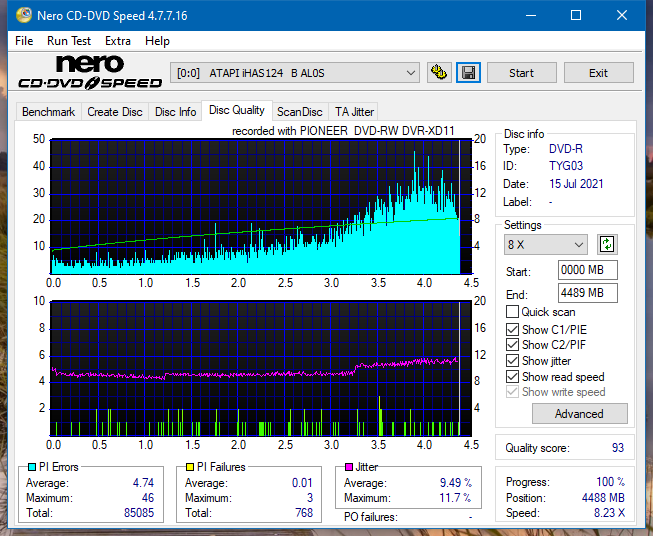Click the Progress value 100 %

point(611,482)
